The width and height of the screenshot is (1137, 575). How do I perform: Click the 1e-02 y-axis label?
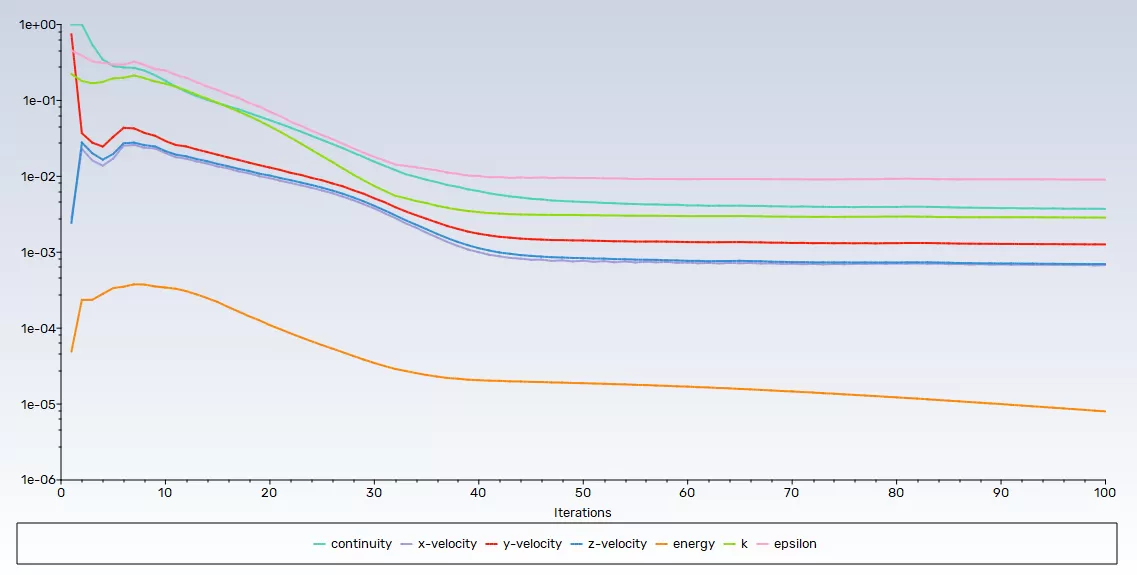pos(39,177)
